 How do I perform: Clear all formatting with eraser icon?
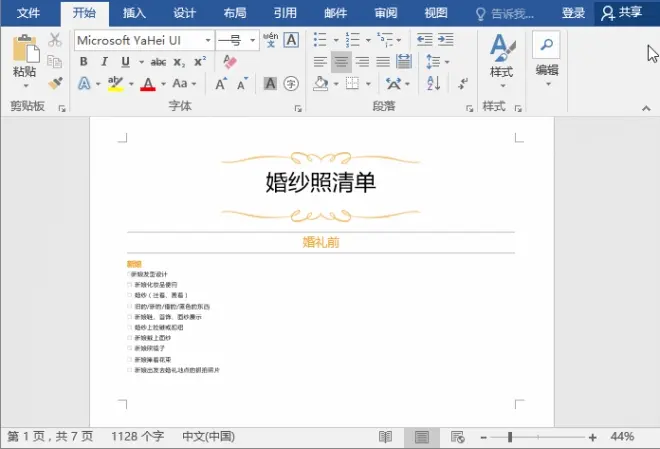(230, 62)
